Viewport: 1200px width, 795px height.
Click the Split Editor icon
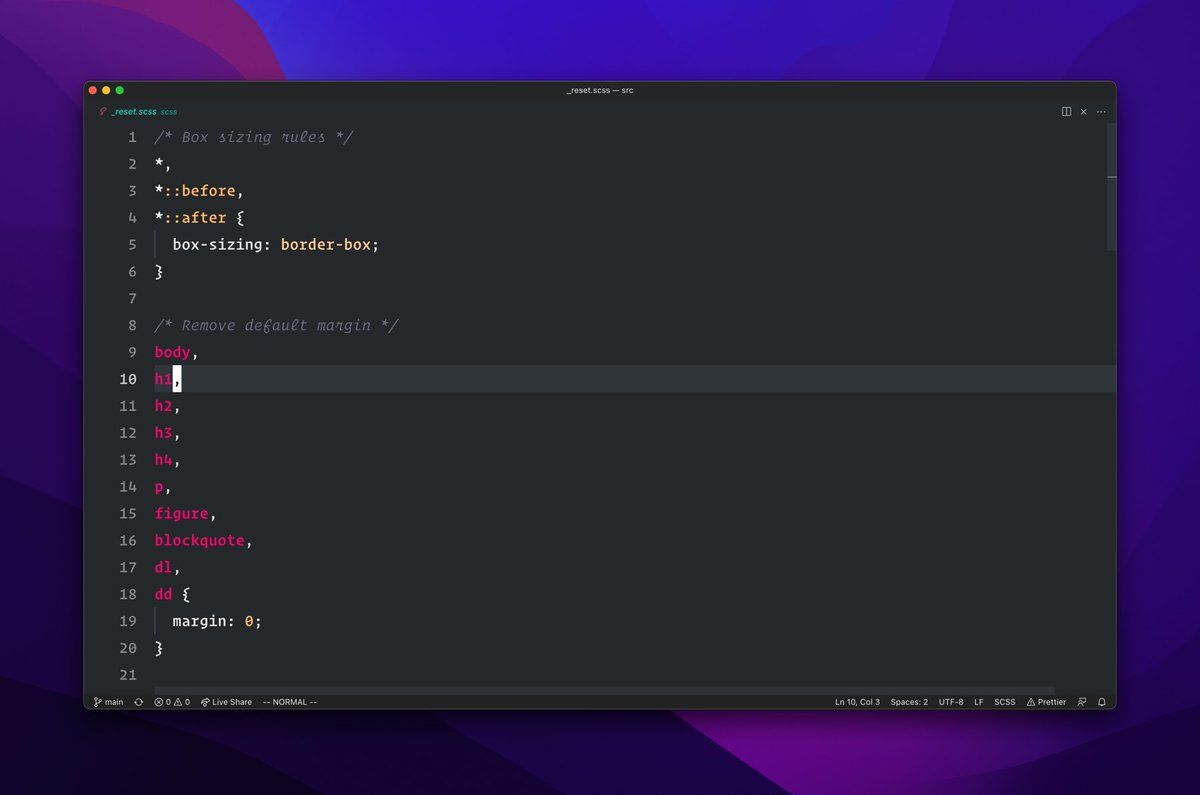1066,112
